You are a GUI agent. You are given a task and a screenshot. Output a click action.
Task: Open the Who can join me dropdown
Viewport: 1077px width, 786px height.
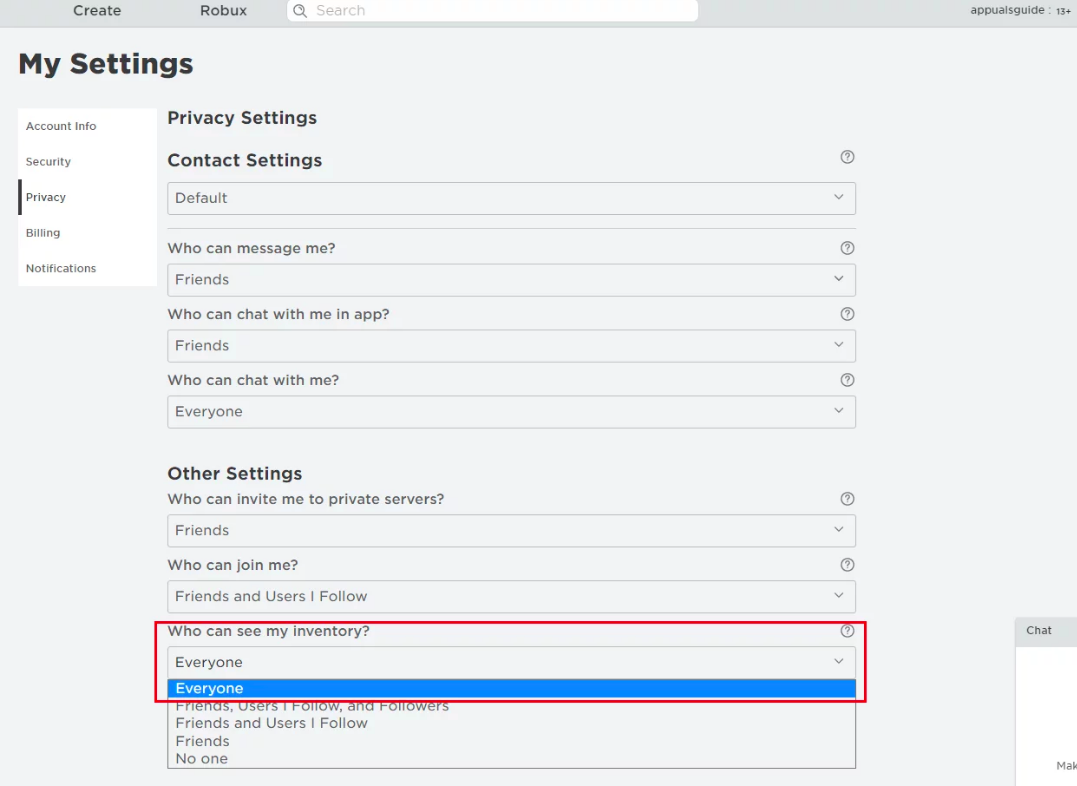(x=511, y=596)
